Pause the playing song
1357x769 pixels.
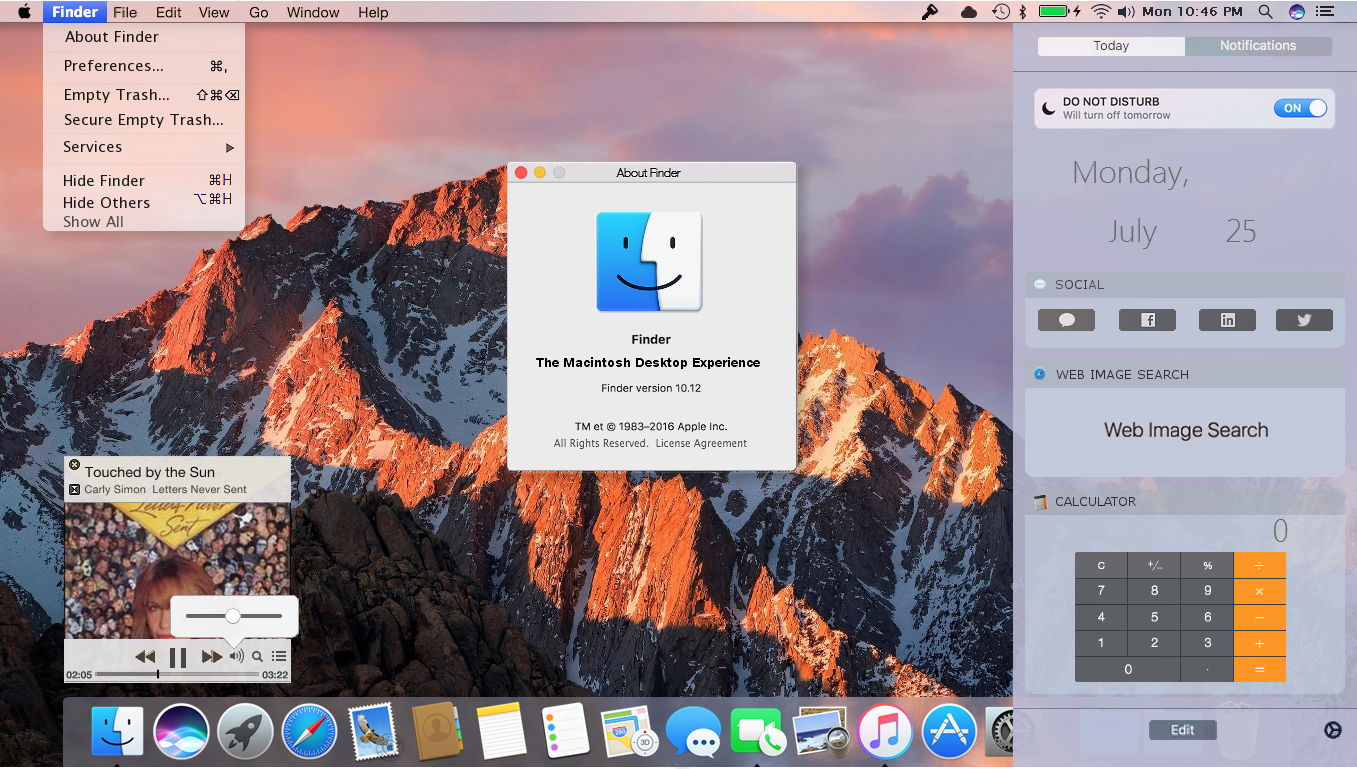(178, 657)
